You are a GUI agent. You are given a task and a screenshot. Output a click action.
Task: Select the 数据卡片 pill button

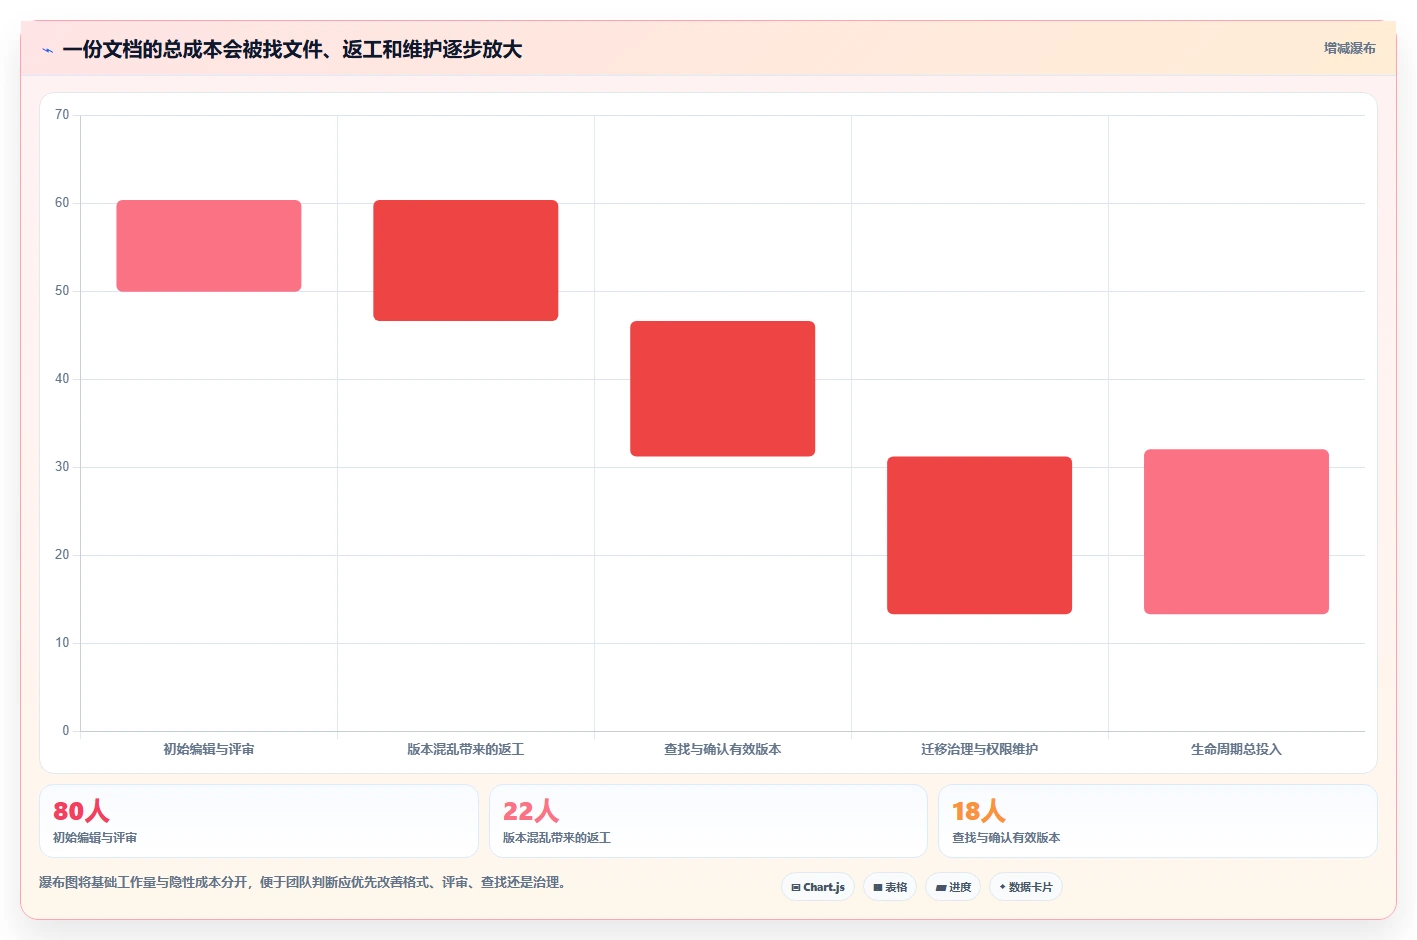(1026, 887)
